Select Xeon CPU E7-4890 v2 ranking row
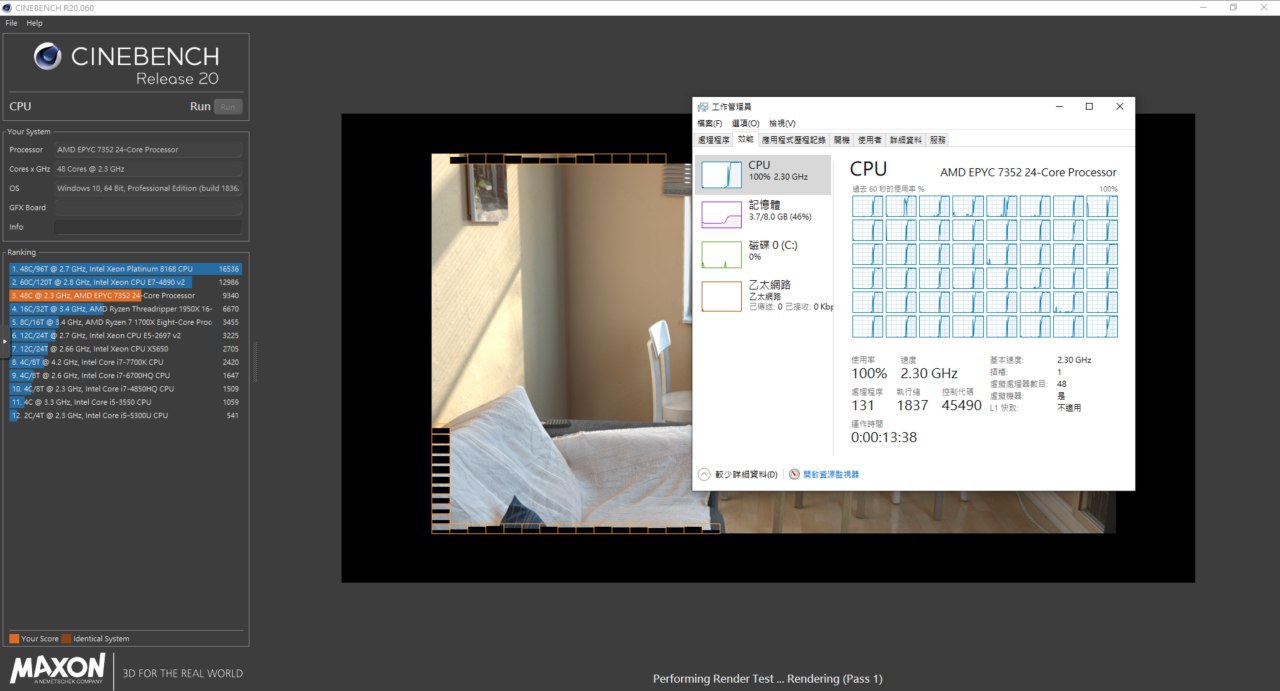Screen dimensions: 1280x691 (x=125, y=282)
